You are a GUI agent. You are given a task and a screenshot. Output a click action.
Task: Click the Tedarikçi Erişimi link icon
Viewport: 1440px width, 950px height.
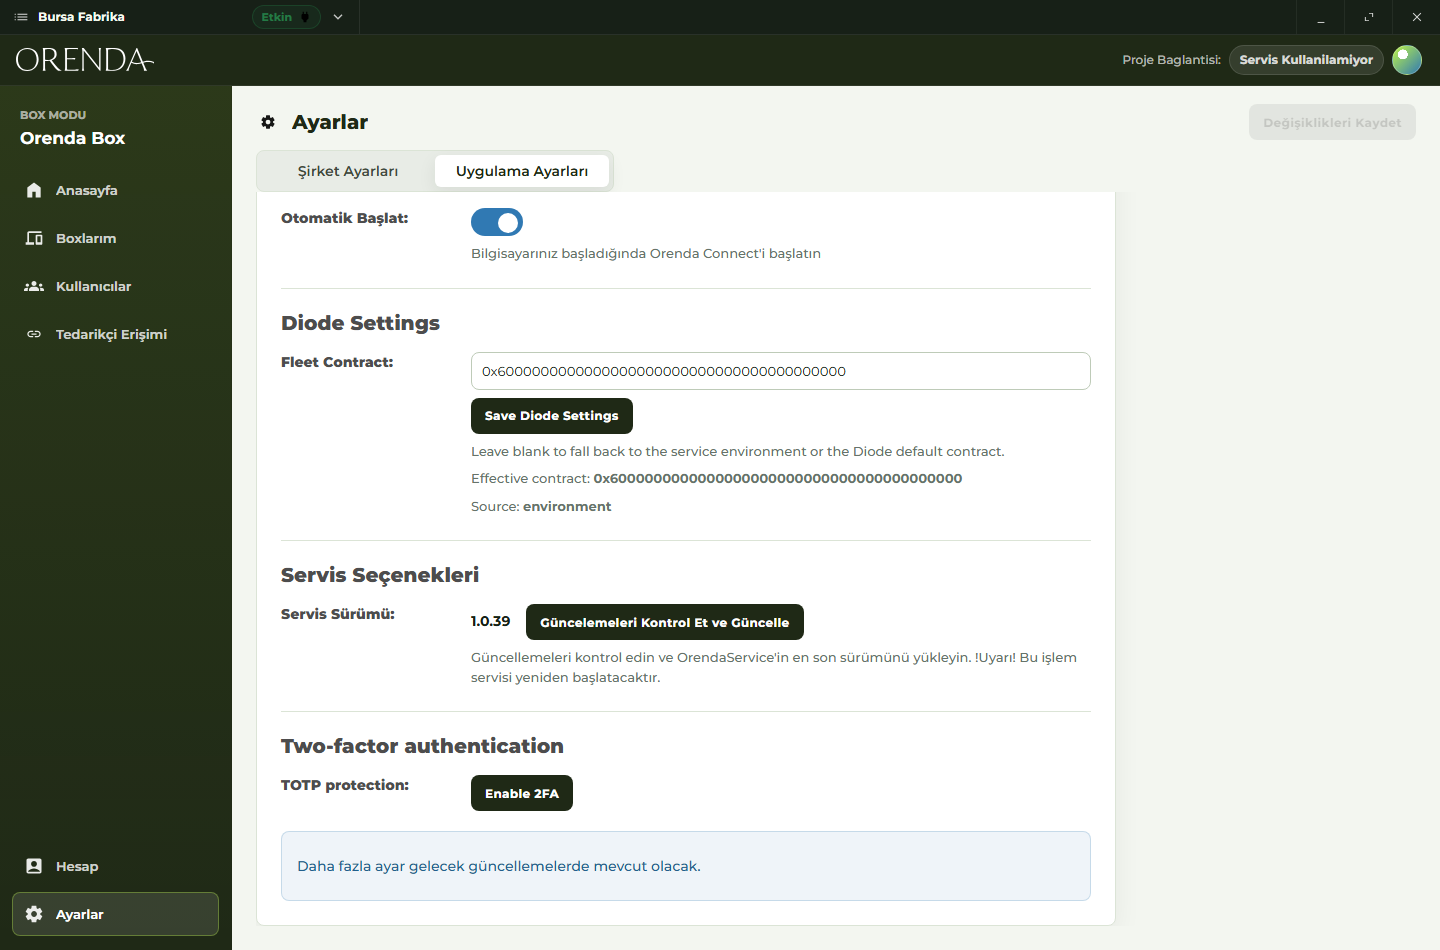point(34,334)
